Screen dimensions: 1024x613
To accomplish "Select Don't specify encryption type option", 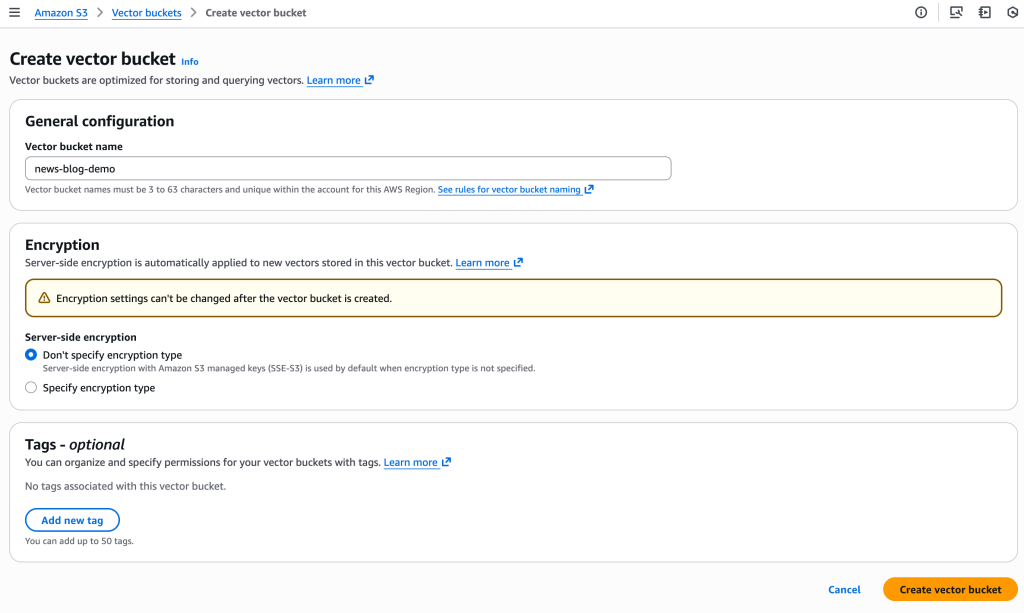I will point(31,354).
